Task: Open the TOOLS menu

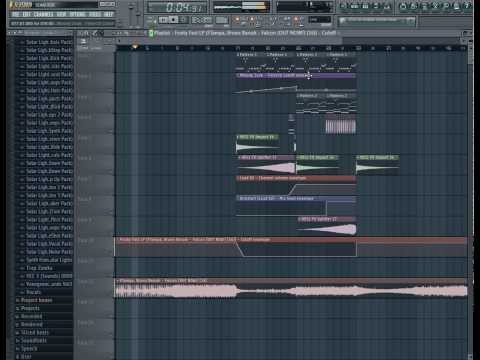Action: [x=95, y=14]
